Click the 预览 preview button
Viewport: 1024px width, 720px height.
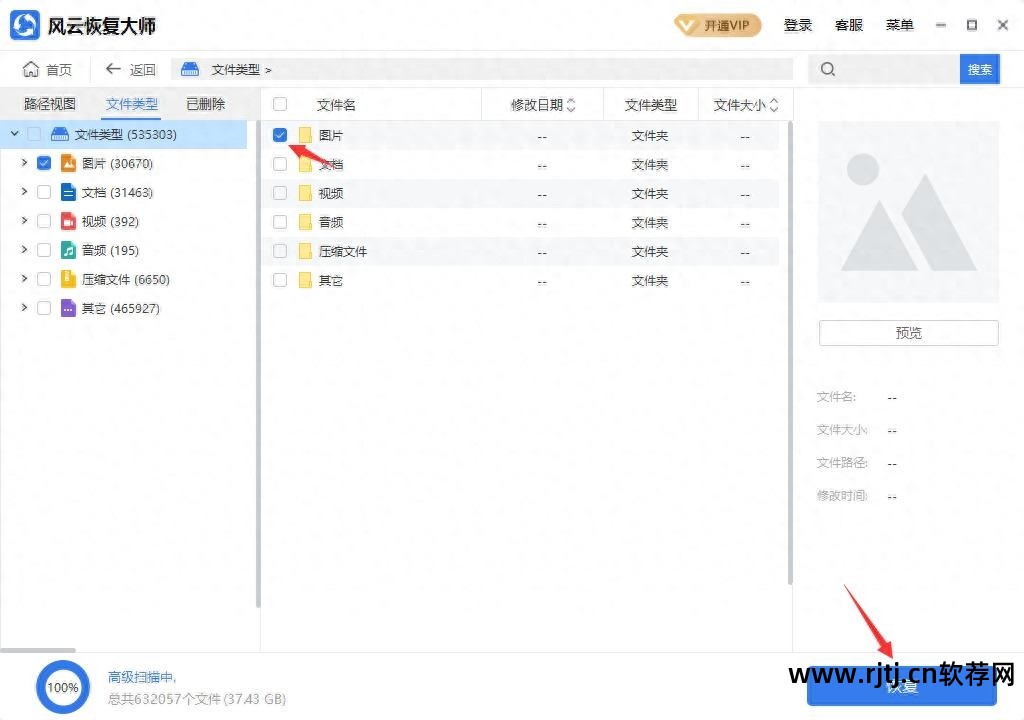[907, 333]
